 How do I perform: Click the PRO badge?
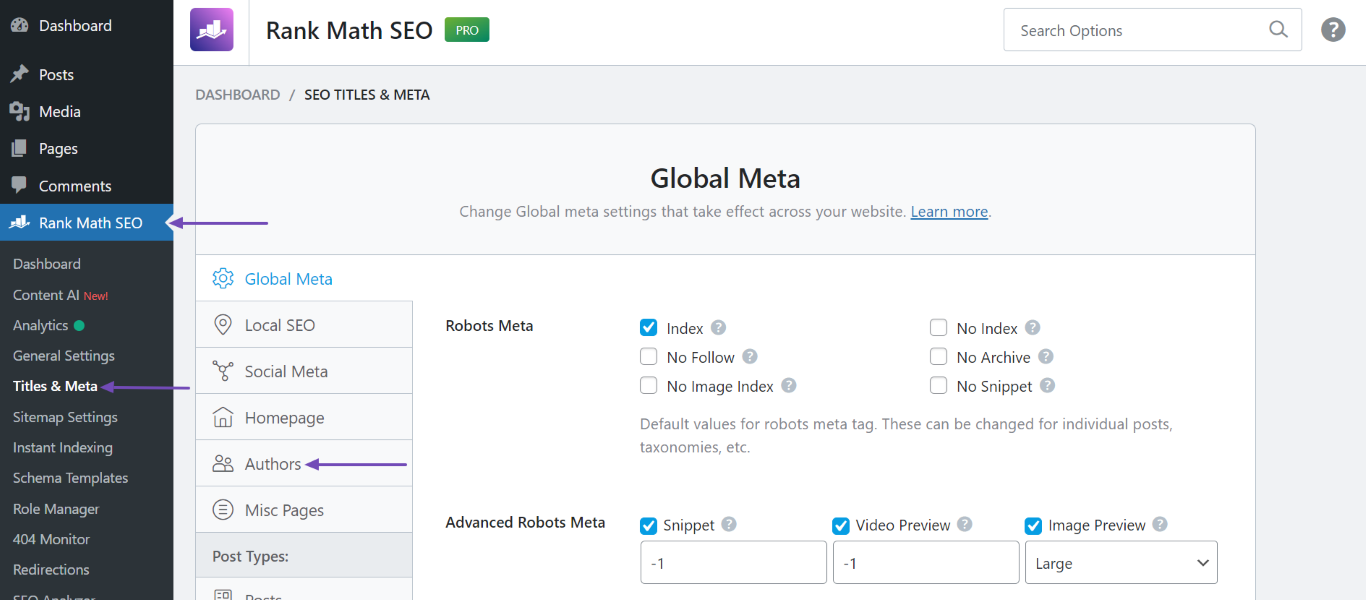pyautogui.click(x=467, y=30)
